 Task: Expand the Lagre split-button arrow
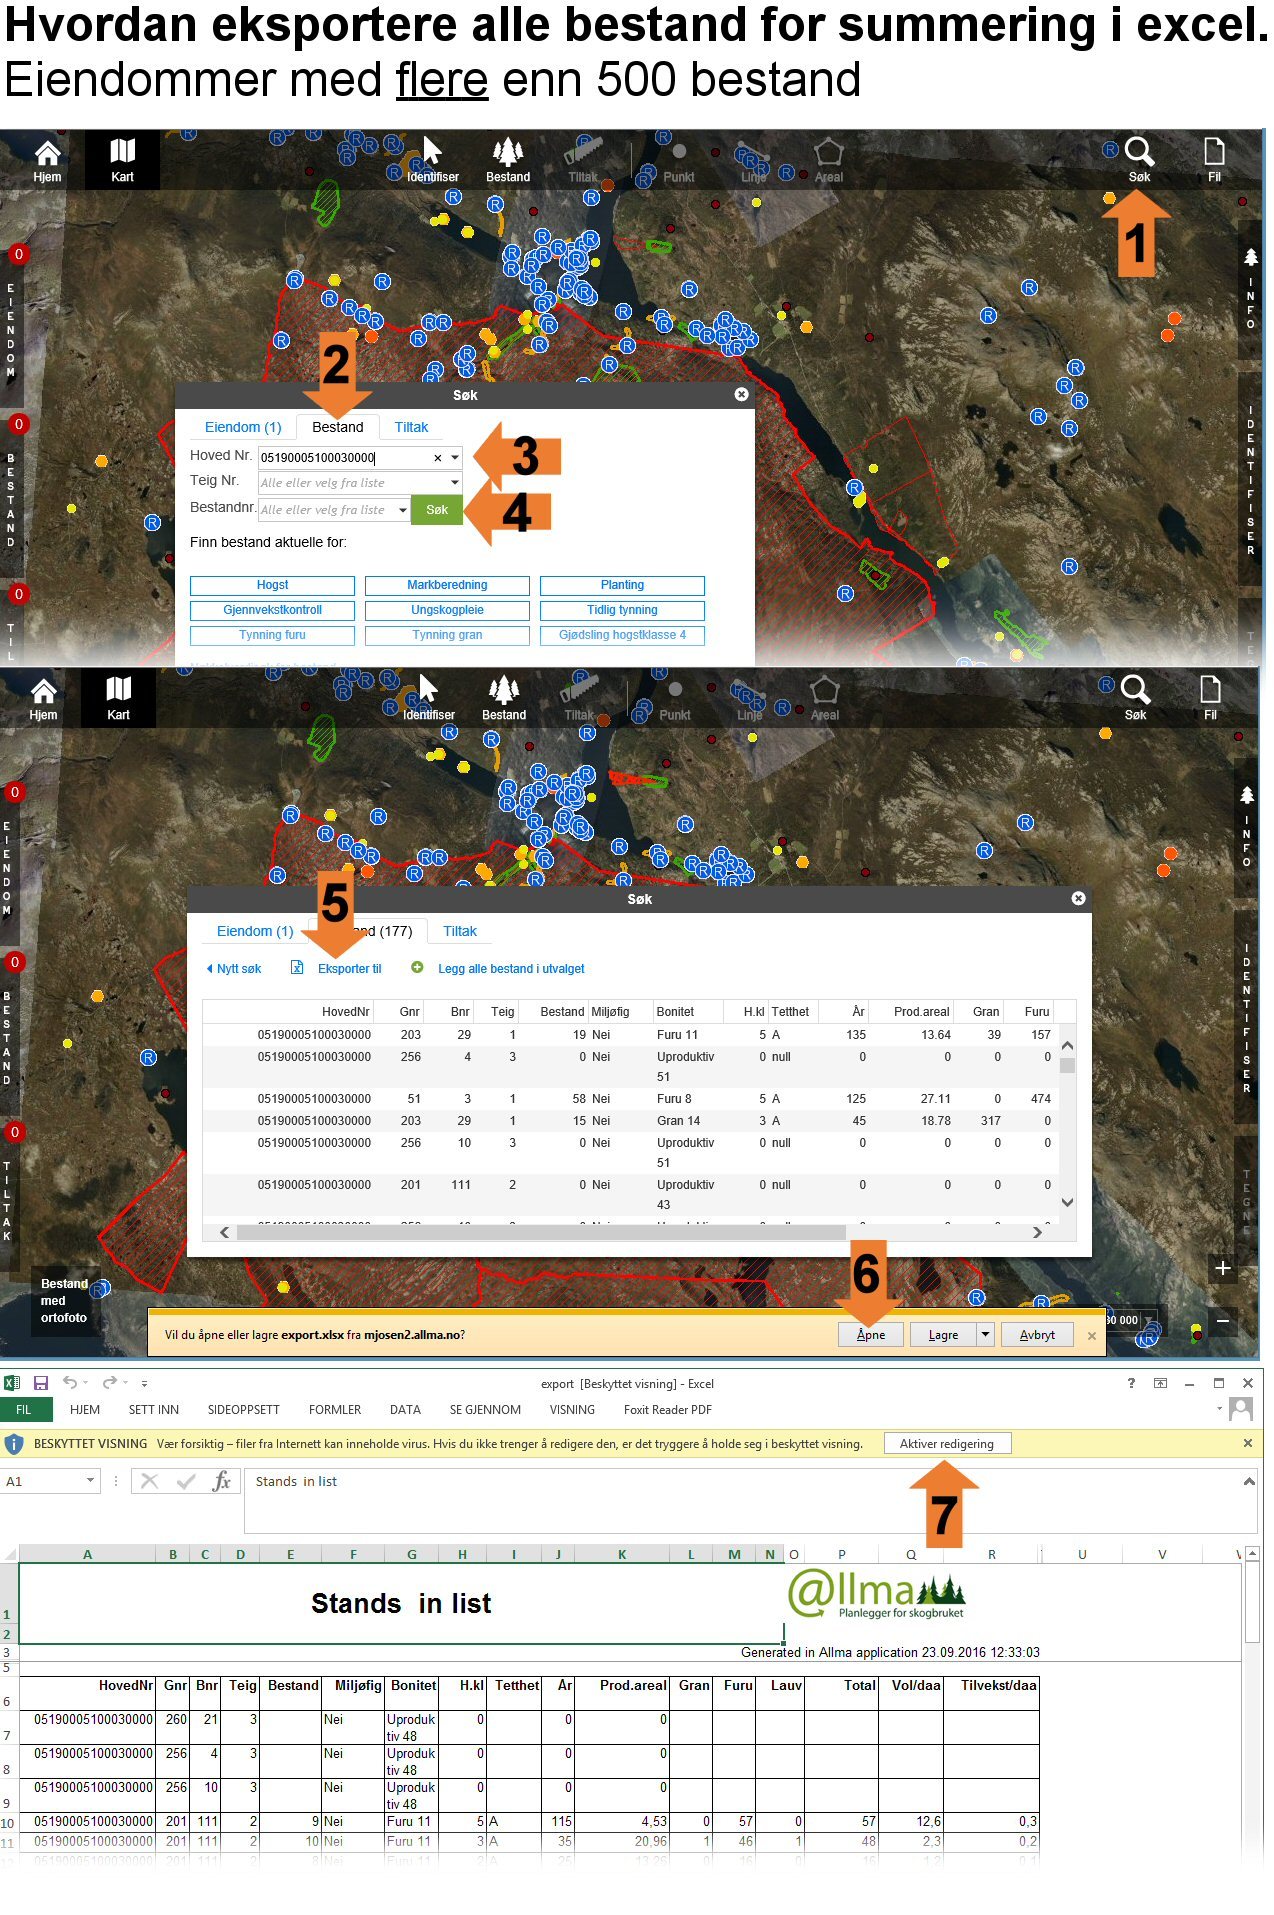coord(985,1334)
